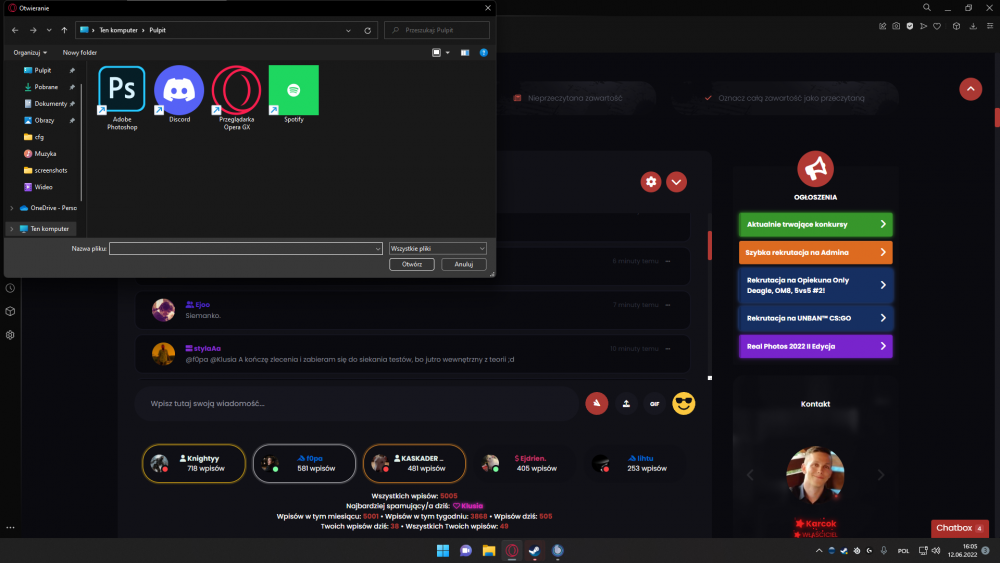The image size is (1000, 563).
Task: Open Steam from the taskbar
Action: [534, 551]
